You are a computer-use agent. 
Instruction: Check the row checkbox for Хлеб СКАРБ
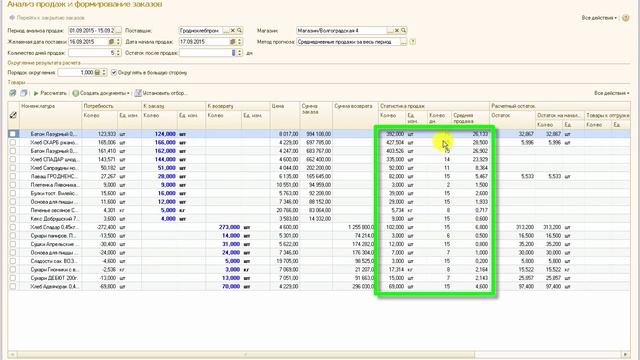(13, 142)
